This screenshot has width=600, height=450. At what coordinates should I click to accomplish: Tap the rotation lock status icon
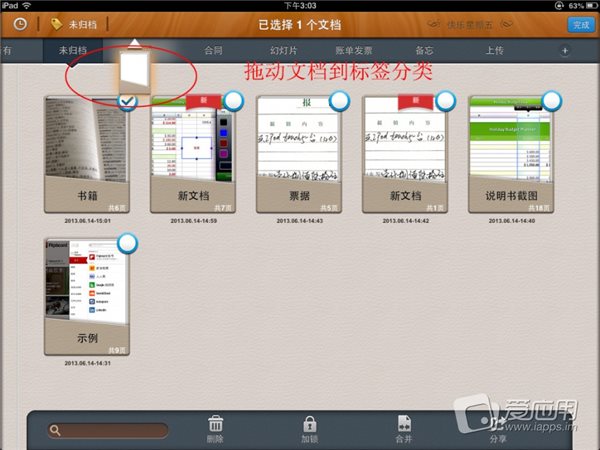(559, 6)
